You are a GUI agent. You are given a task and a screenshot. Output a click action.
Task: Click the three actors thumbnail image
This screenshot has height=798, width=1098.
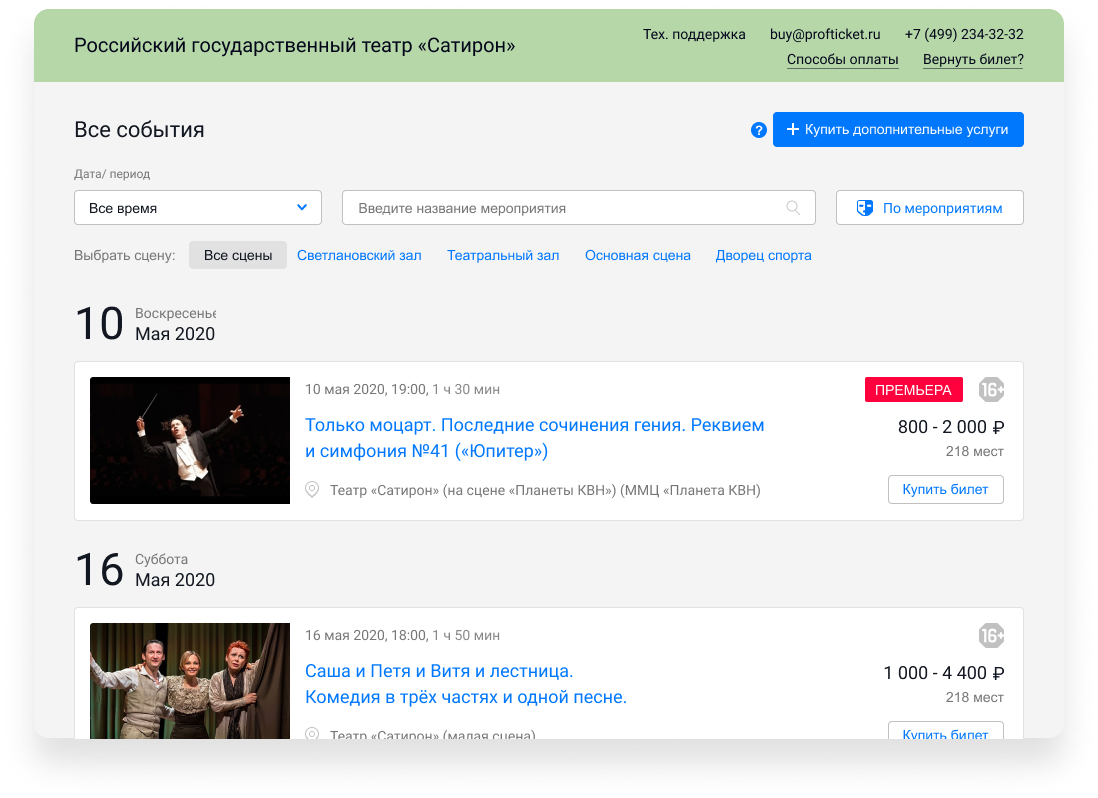(x=190, y=681)
